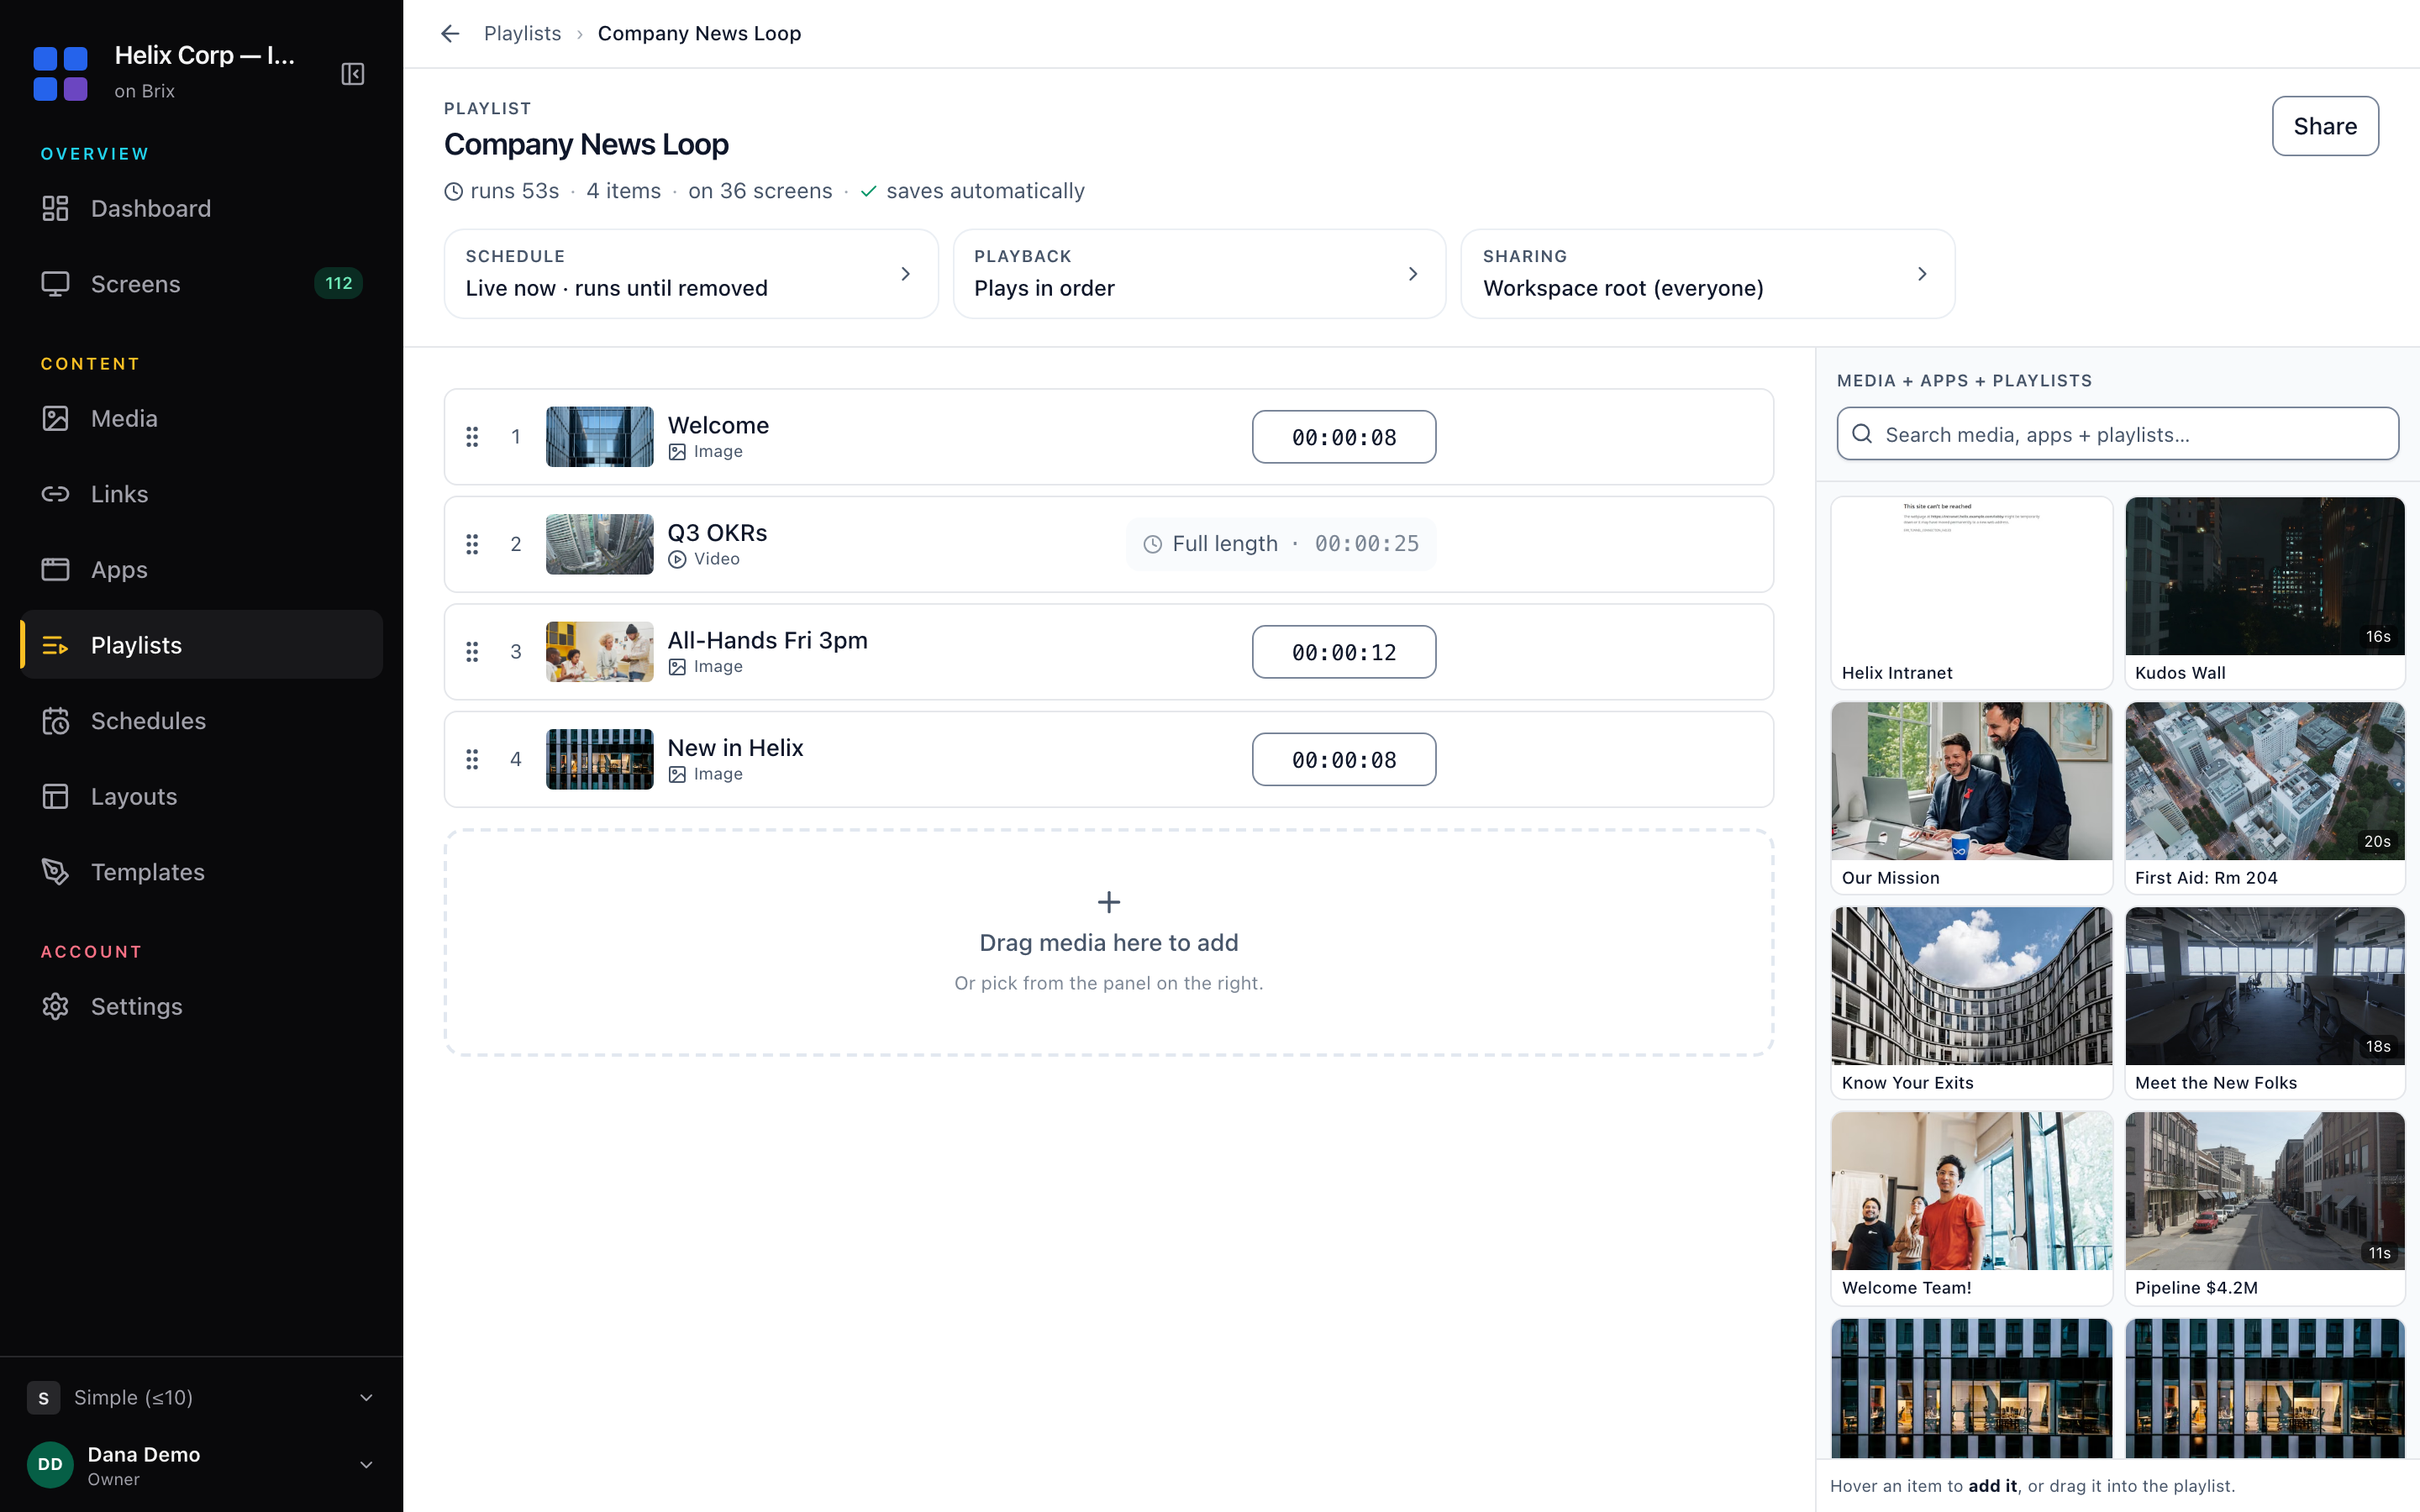
Task: Click the plus icon in the drop zone
Action: [1109, 902]
